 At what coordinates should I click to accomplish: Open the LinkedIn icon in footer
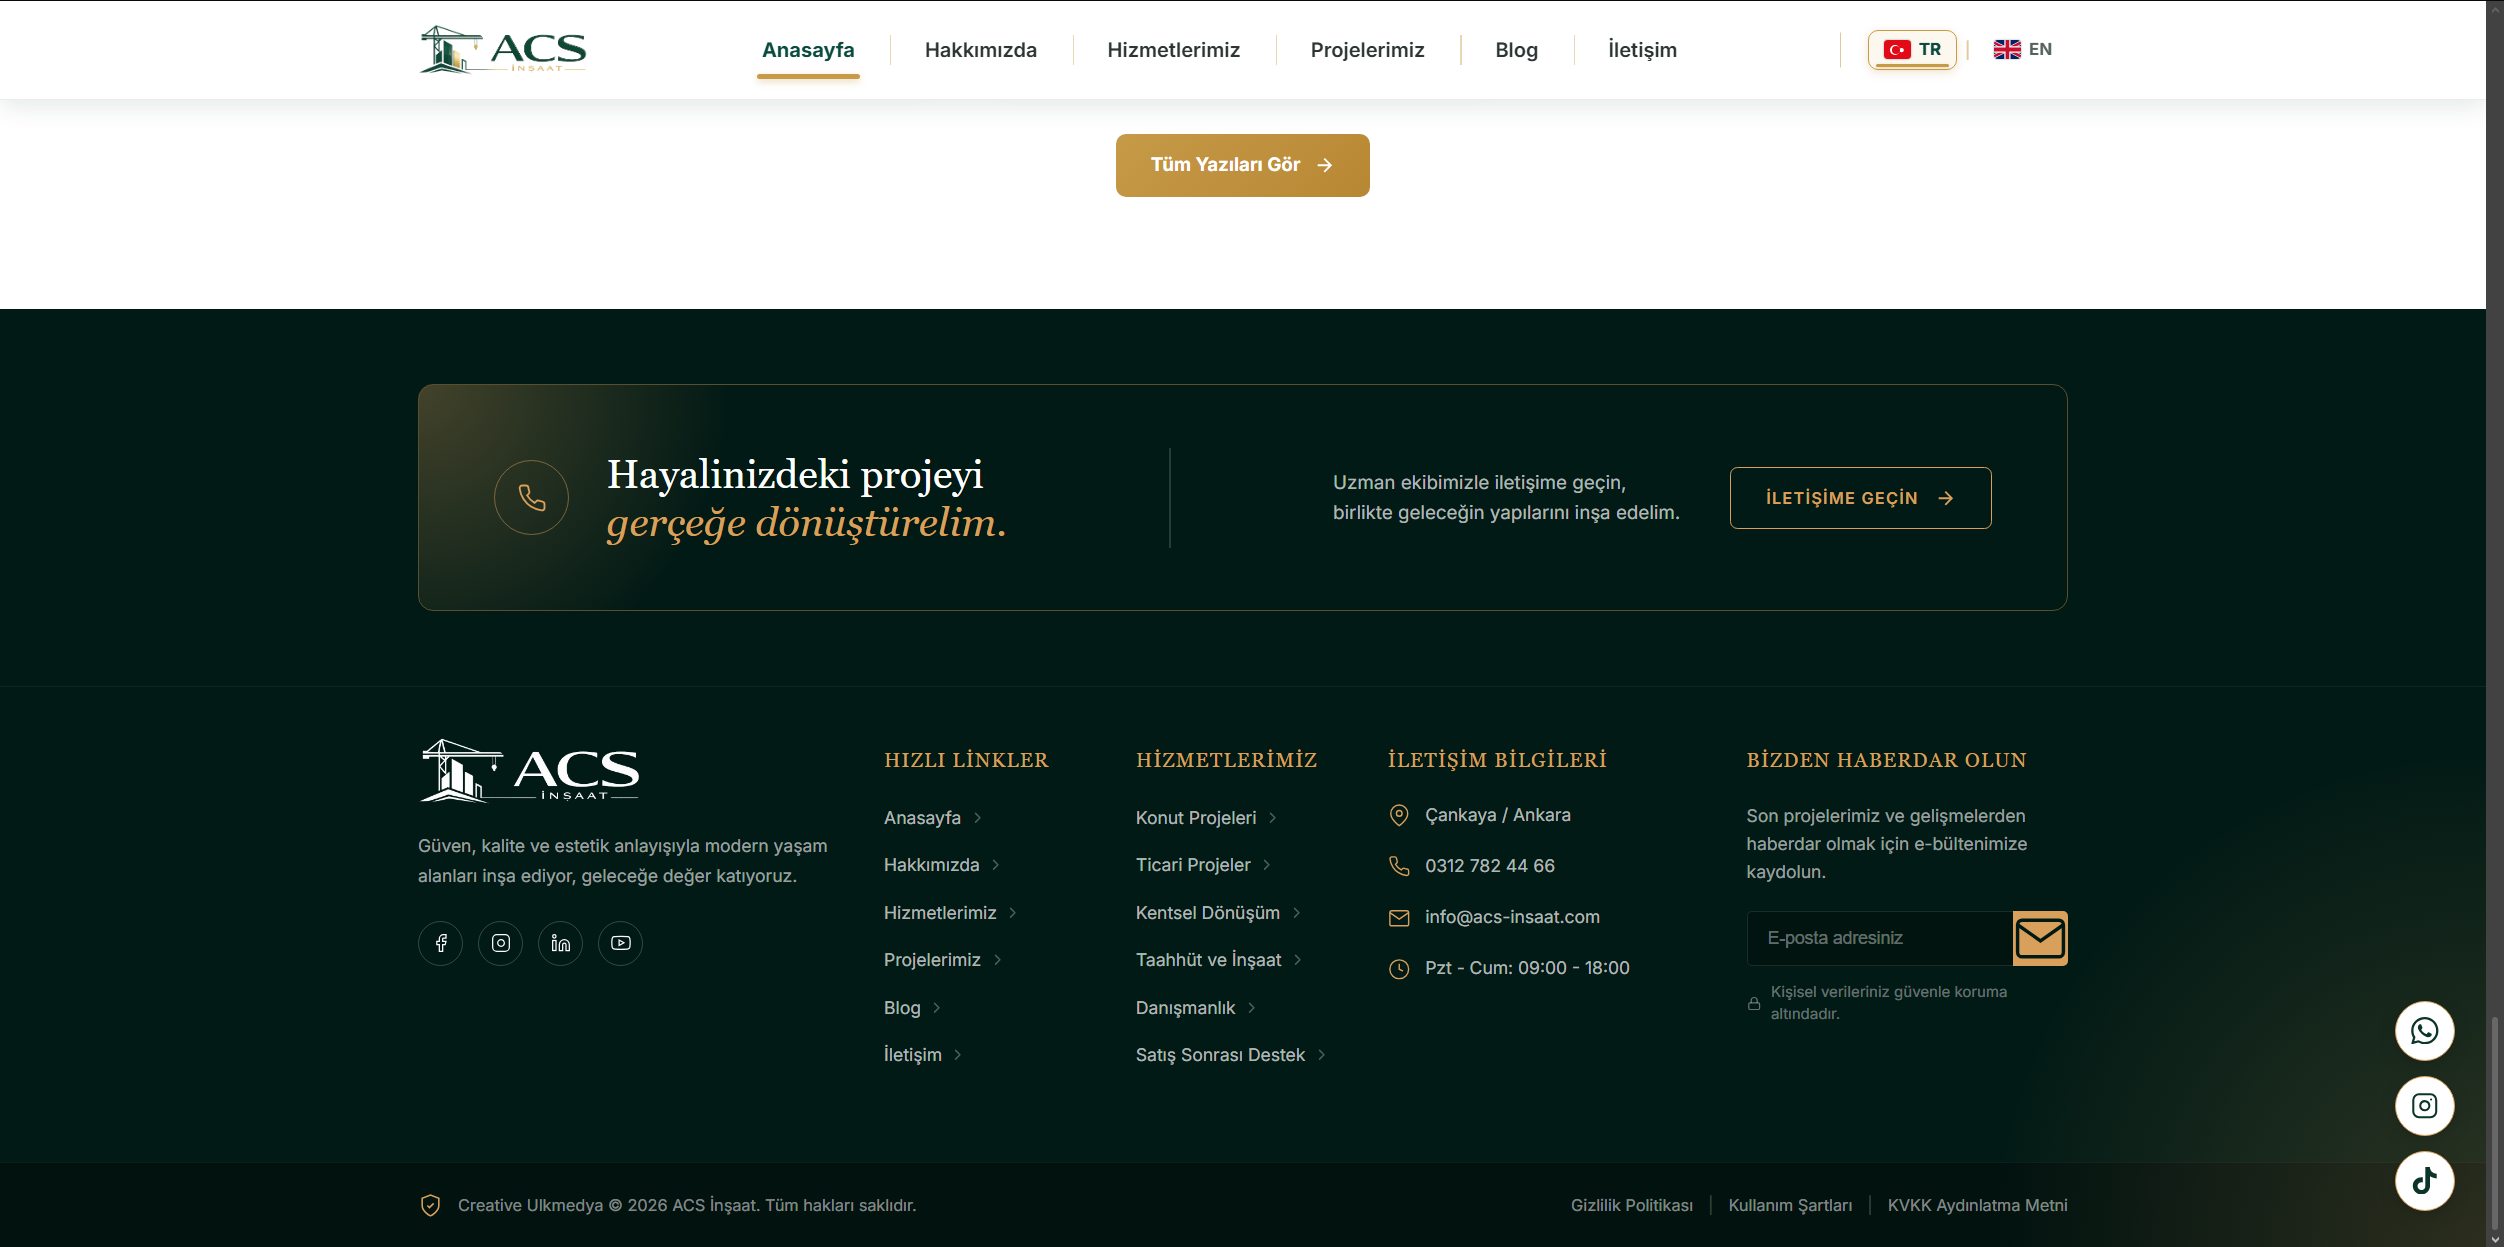coord(560,943)
